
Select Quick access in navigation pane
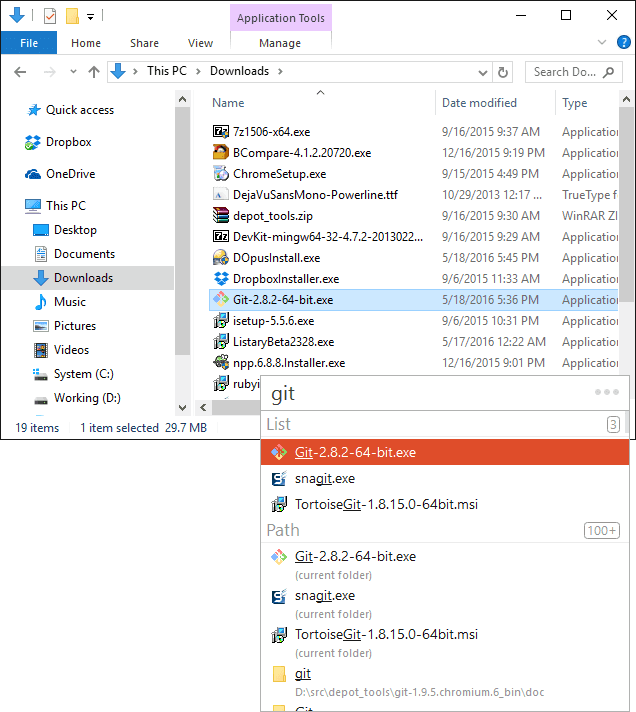pos(80,110)
